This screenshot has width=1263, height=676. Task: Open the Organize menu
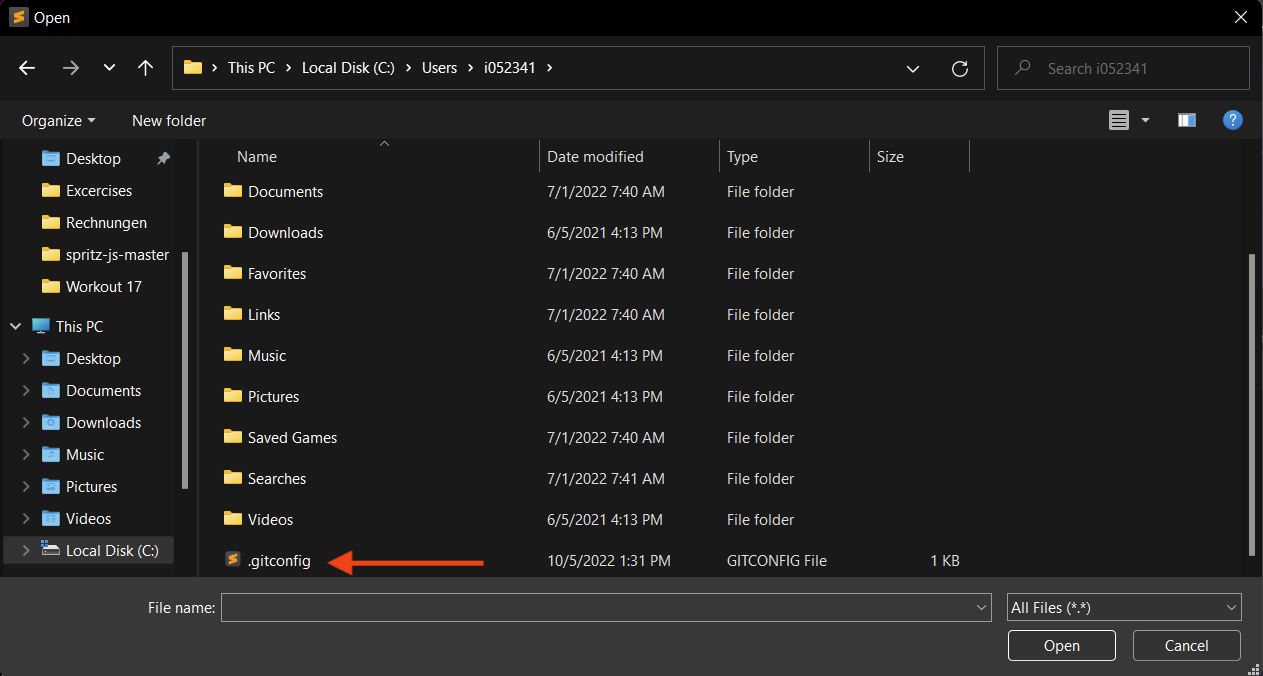pyautogui.click(x=58, y=120)
